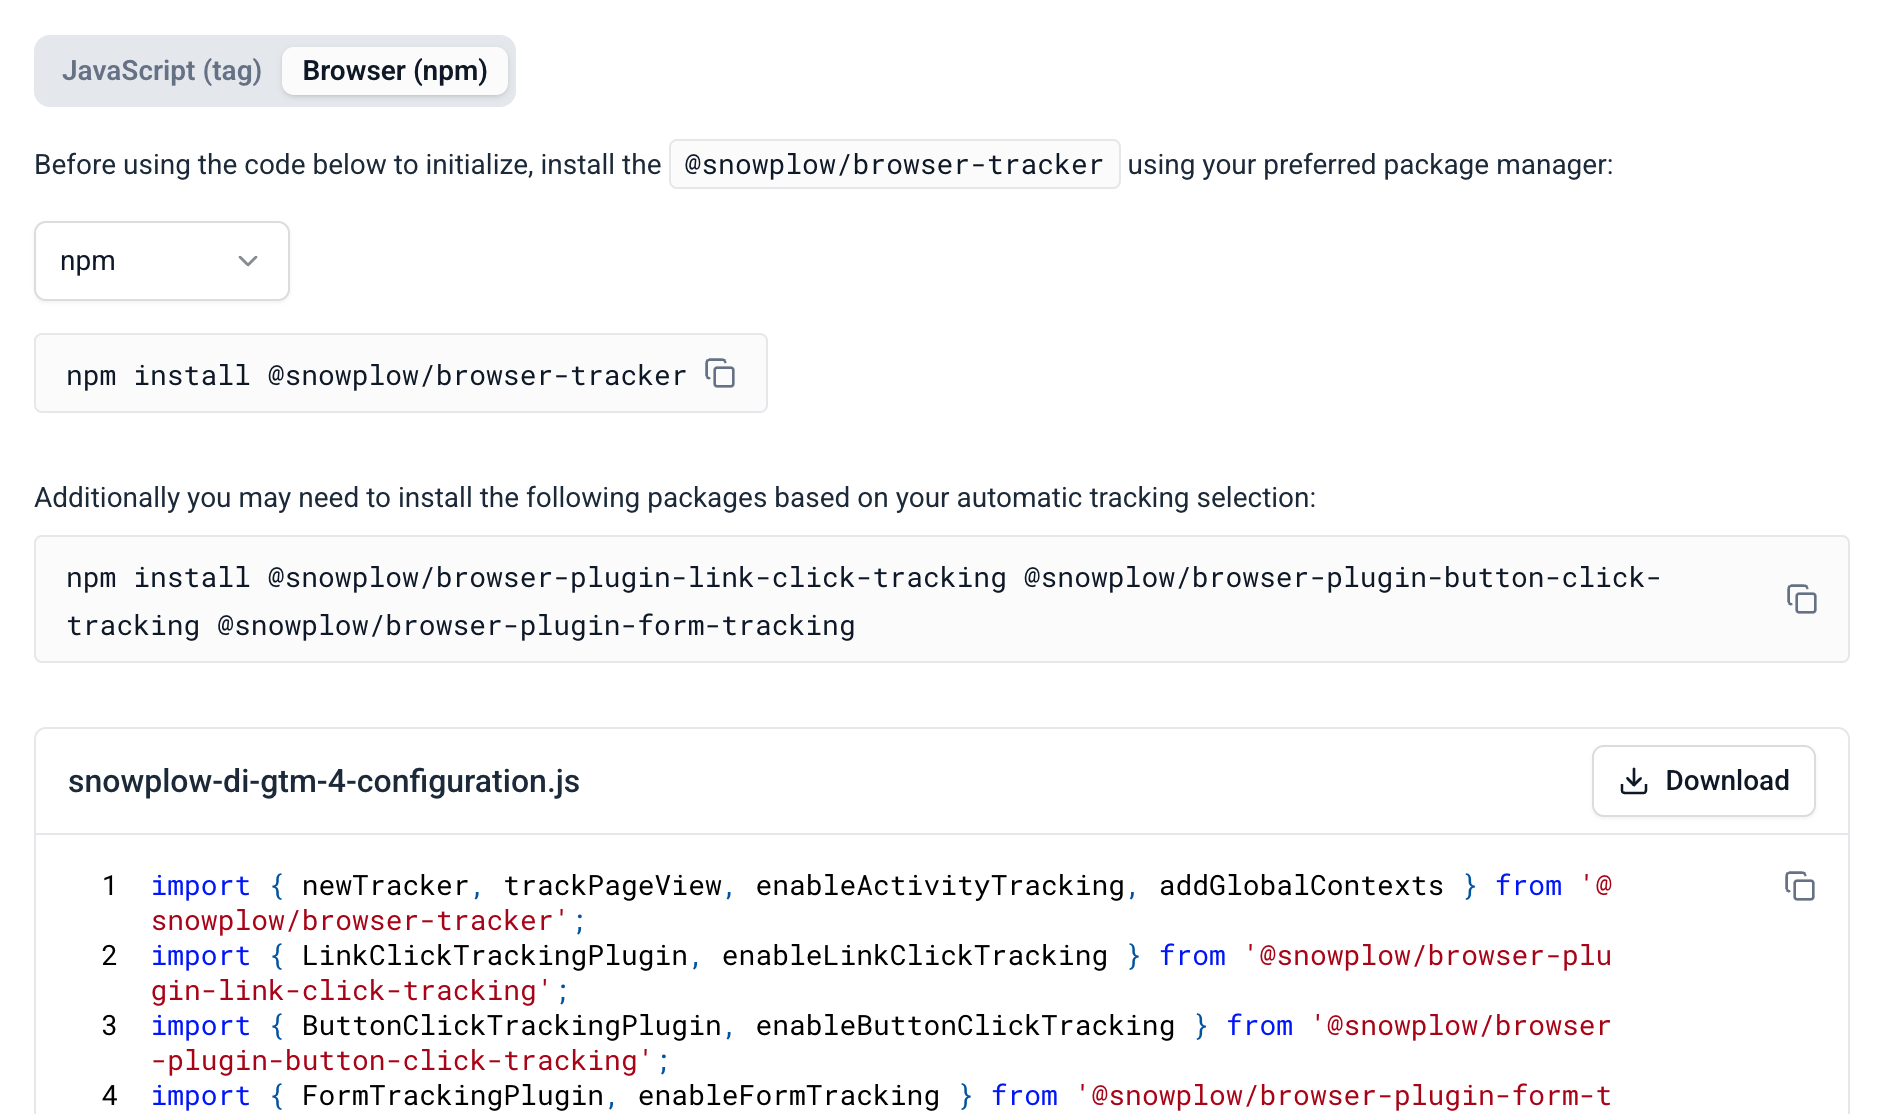This screenshot has height=1114, width=1886.
Task: Select the Browser (npm) tab
Action: 394,70
